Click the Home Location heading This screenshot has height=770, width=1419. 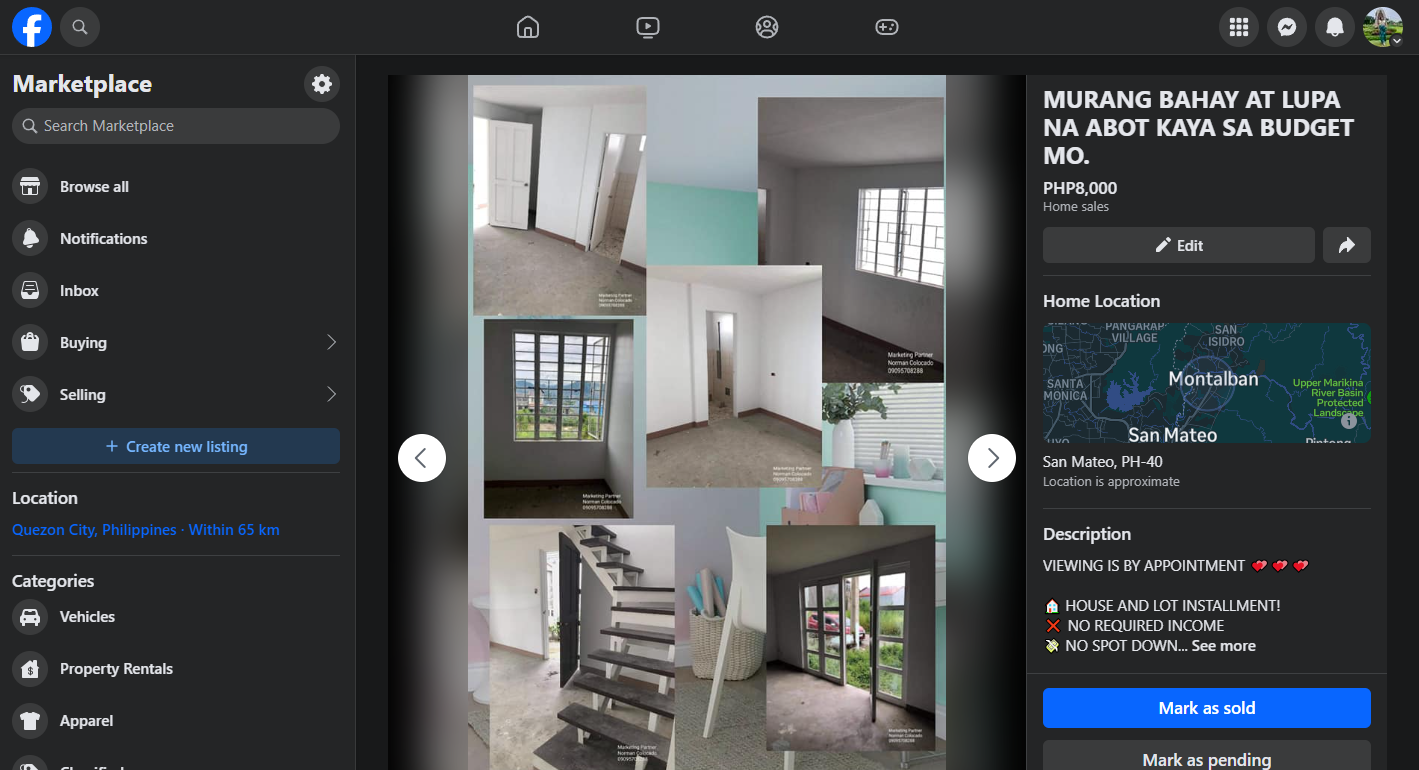point(1102,301)
